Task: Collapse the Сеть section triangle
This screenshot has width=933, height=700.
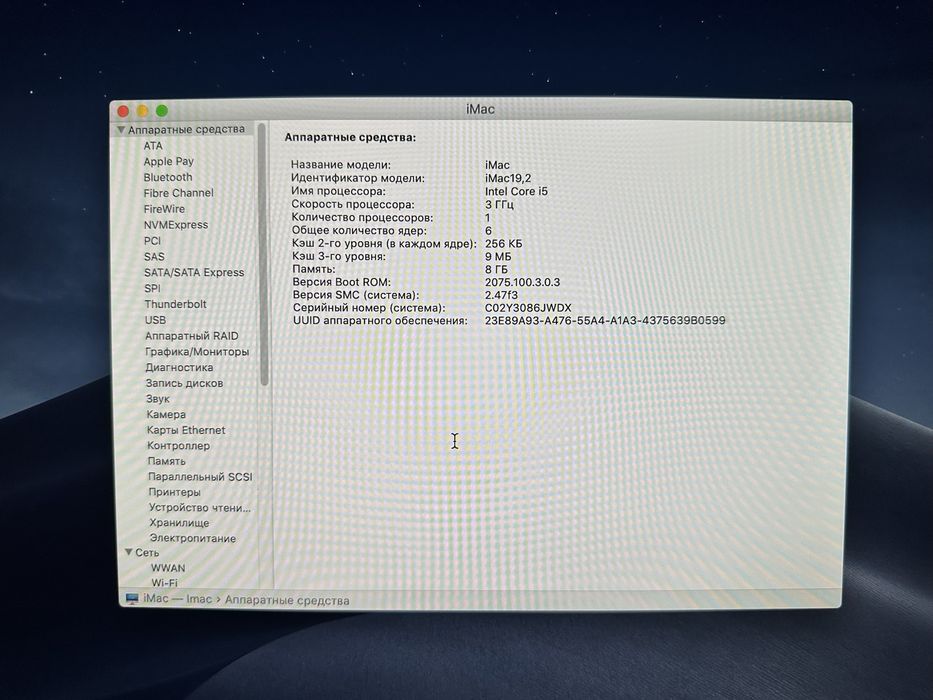Action: pyautogui.click(x=129, y=552)
